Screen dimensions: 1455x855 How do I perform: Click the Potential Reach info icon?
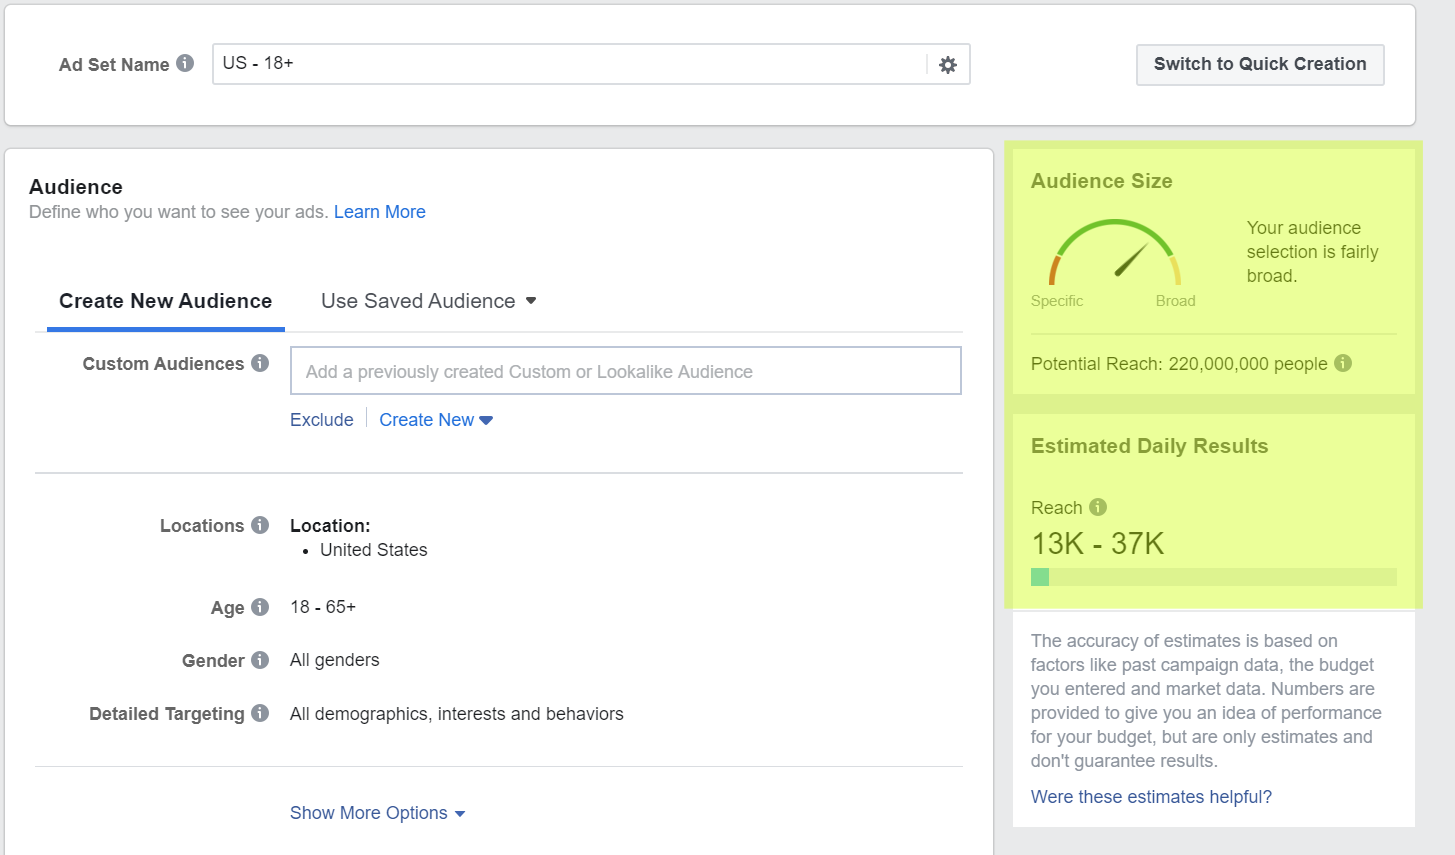click(1343, 363)
